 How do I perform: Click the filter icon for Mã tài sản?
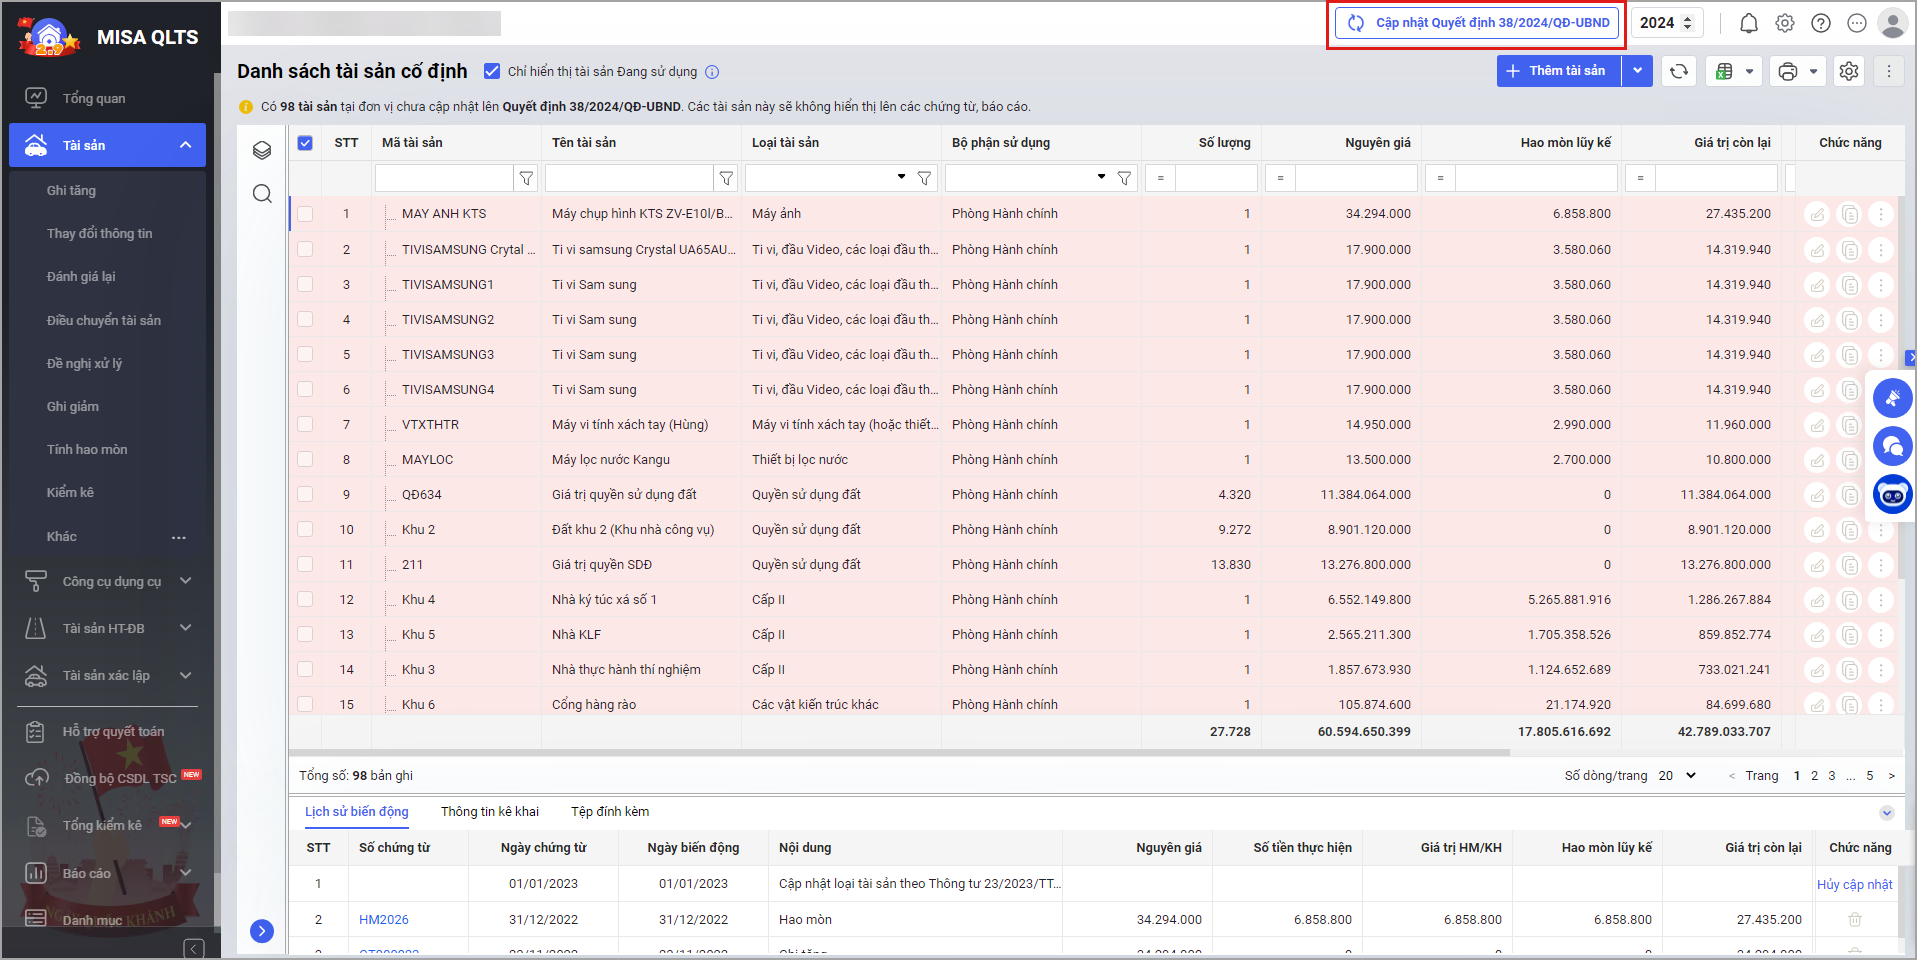coord(526,178)
